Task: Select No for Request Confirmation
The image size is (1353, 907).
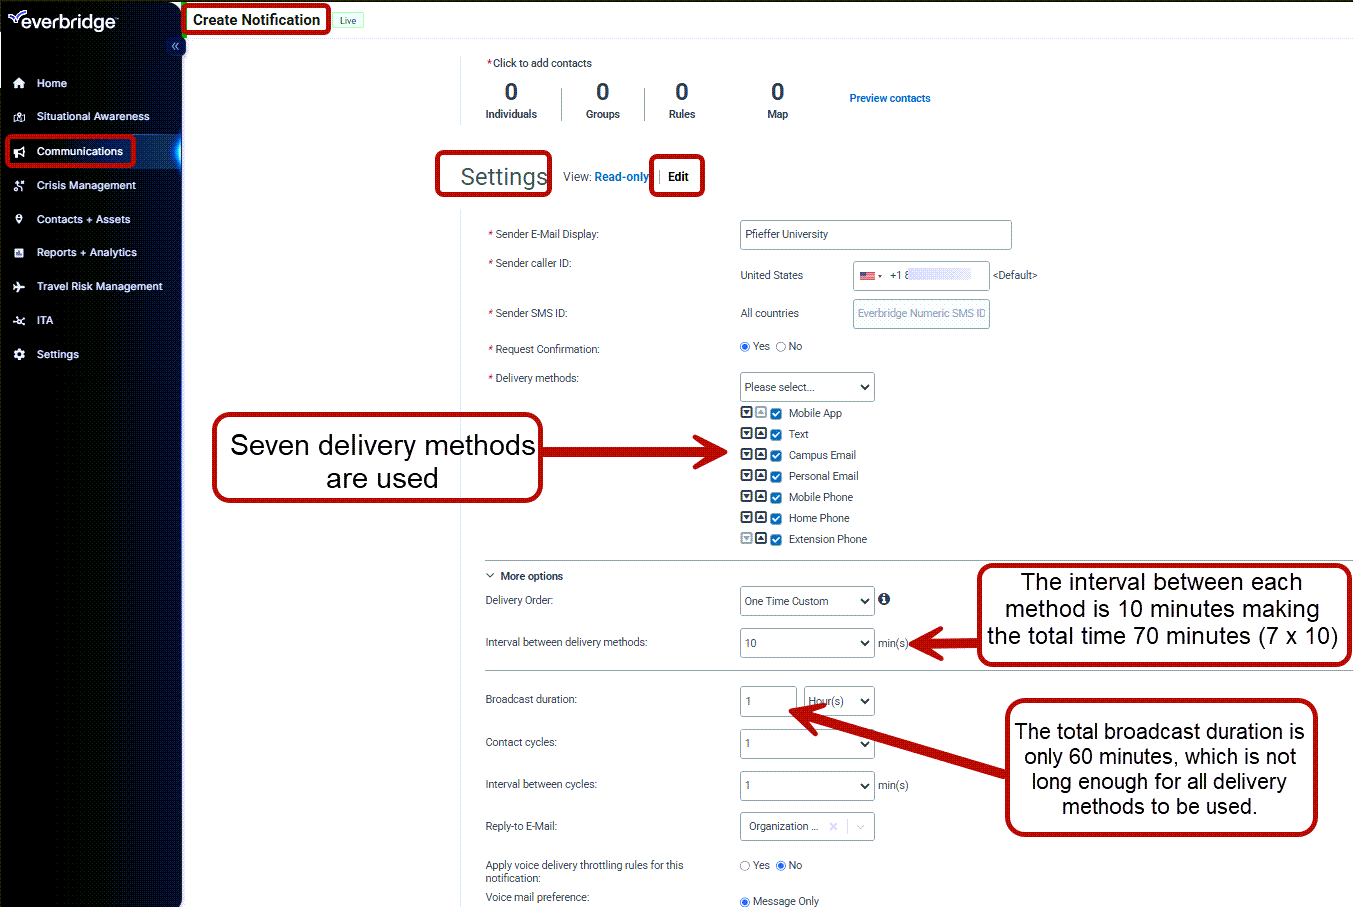Action: 781,347
